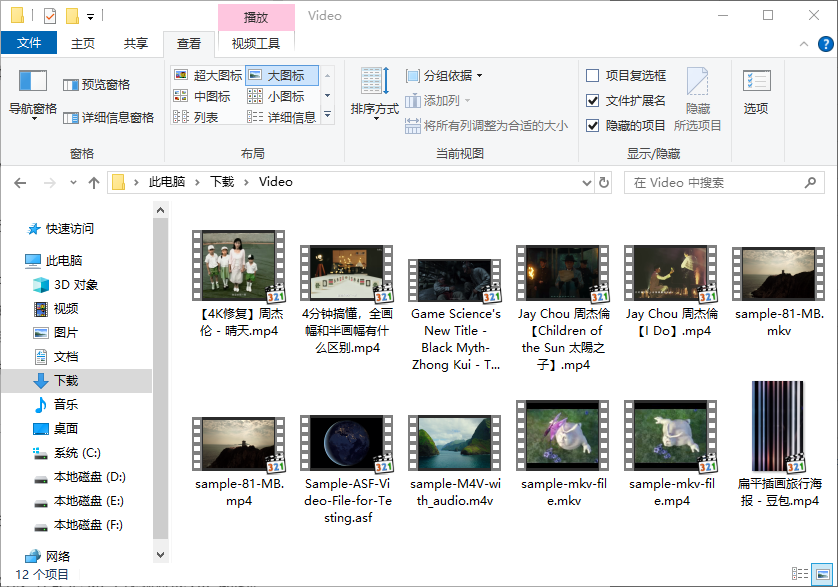Open the Group by (分组依据) dropdown

pos(444,75)
